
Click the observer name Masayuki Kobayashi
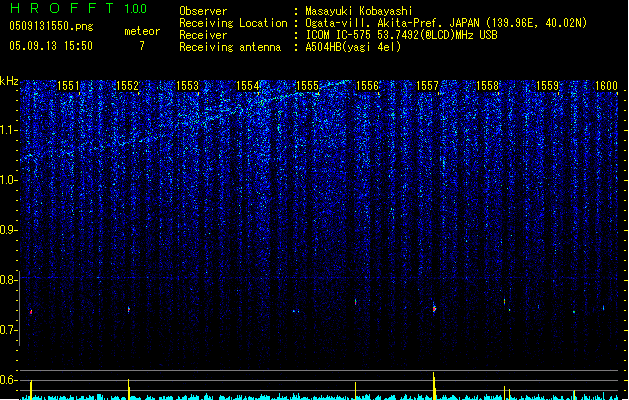point(359,11)
